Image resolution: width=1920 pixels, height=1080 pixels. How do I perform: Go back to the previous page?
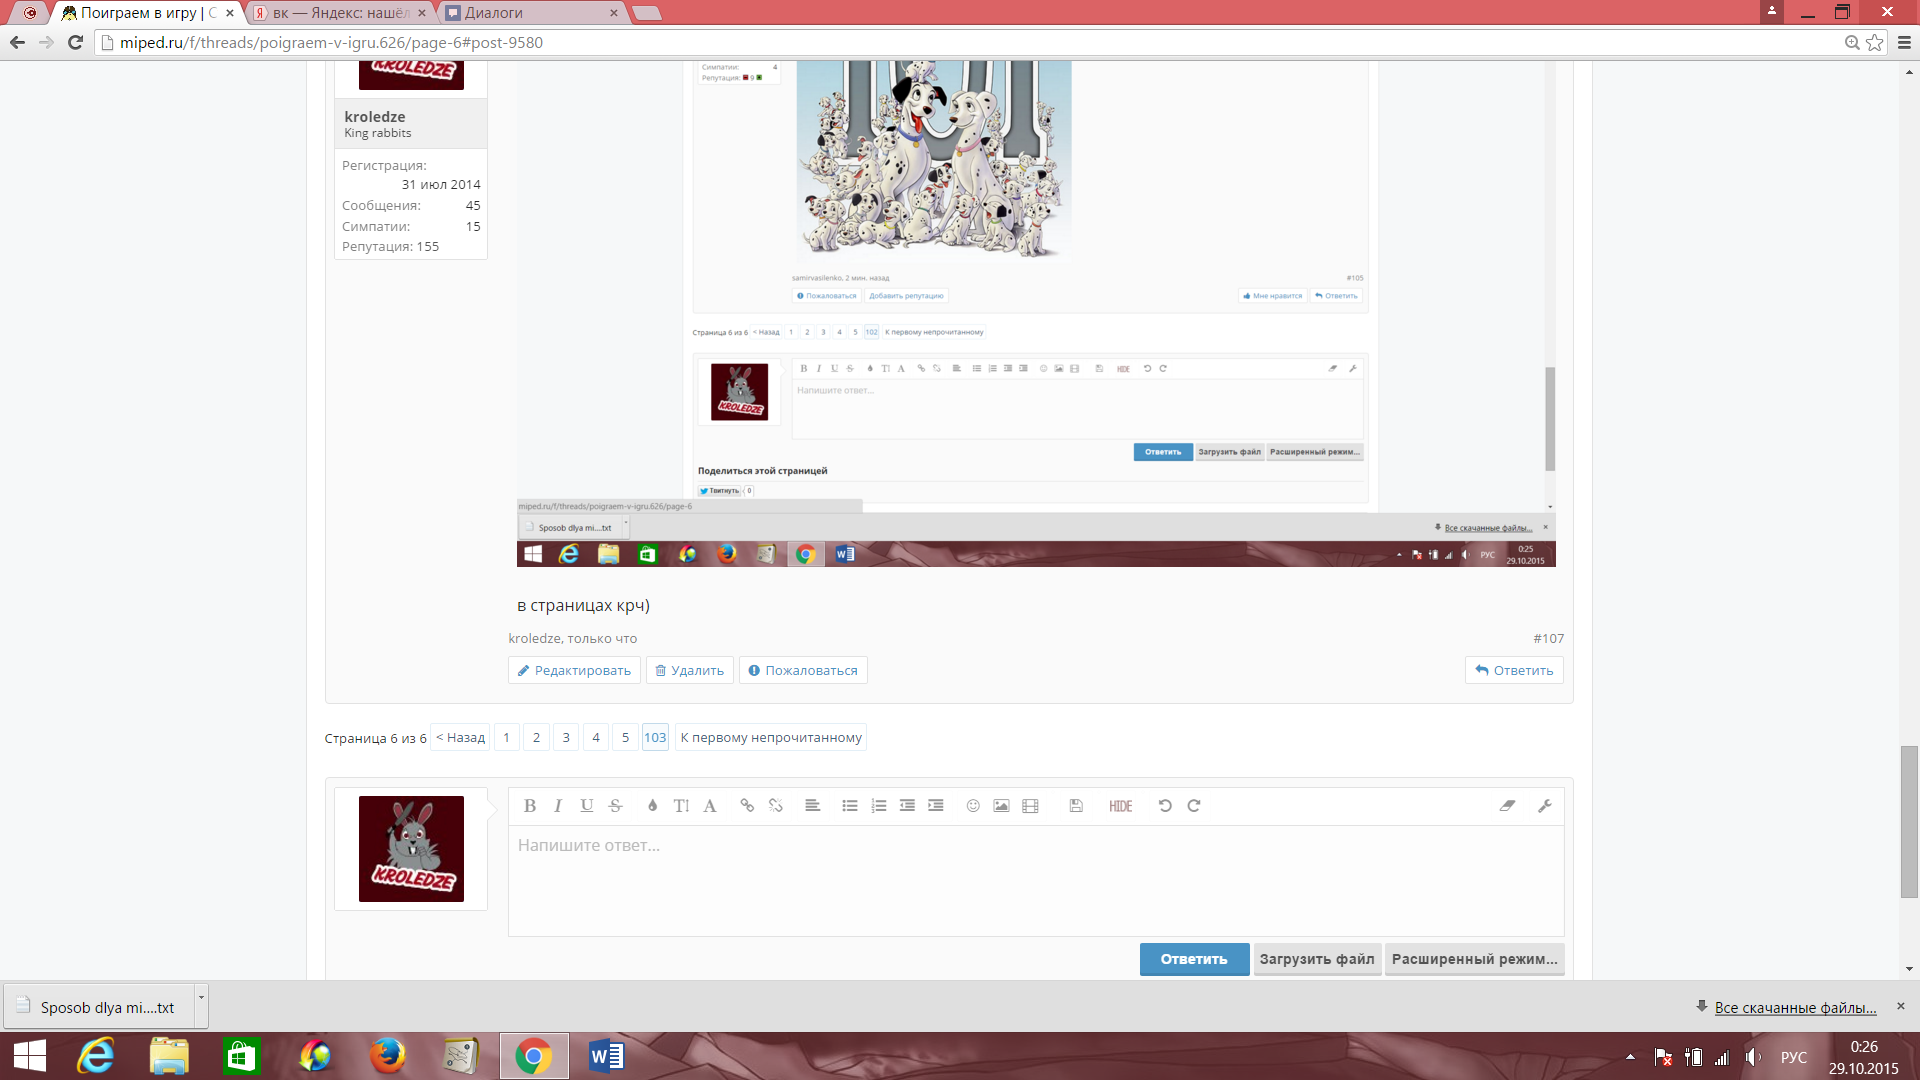[x=17, y=42]
